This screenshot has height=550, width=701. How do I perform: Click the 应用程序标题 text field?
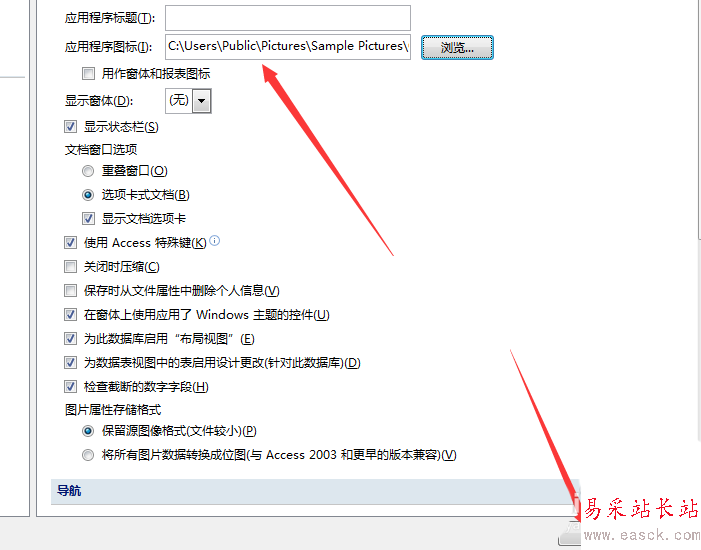[x=288, y=18]
